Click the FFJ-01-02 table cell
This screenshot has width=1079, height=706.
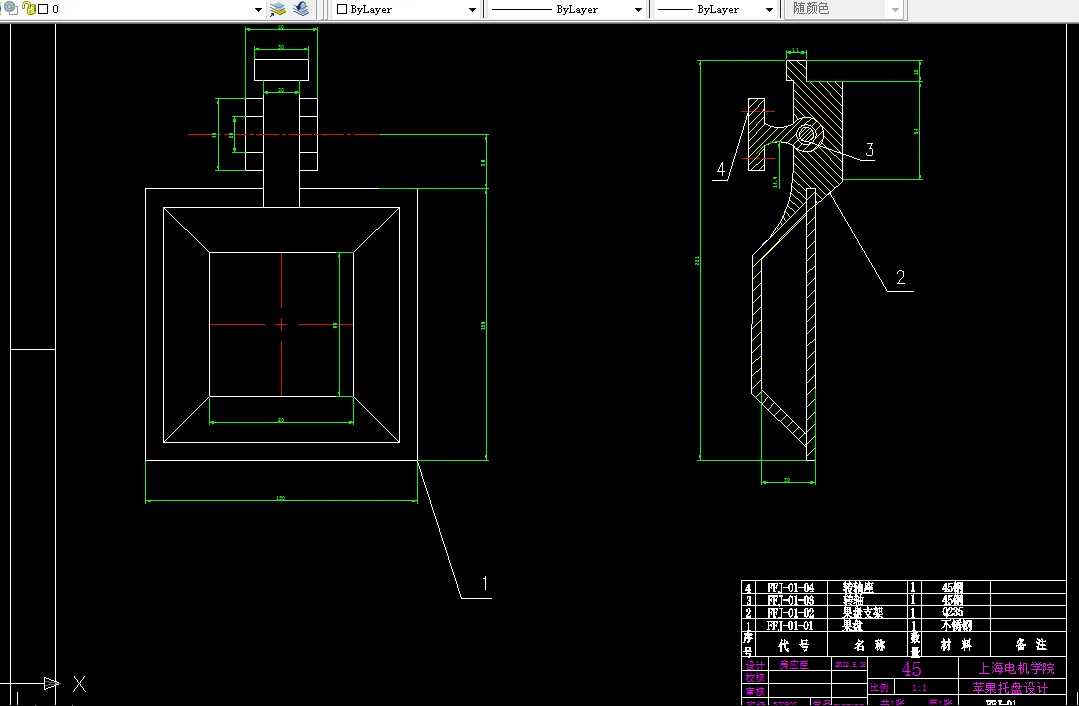(x=790, y=612)
